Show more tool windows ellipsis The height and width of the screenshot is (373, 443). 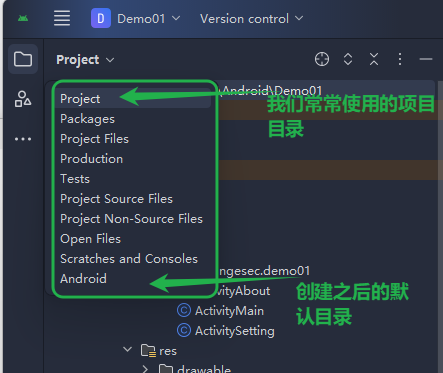(x=23, y=139)
